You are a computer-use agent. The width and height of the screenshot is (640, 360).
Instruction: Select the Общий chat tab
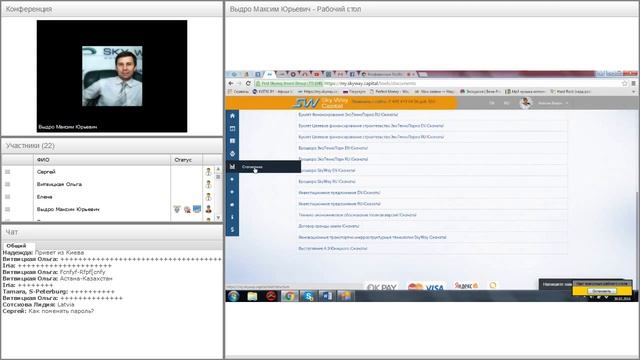pyautogui.click(x=17, y=246)
